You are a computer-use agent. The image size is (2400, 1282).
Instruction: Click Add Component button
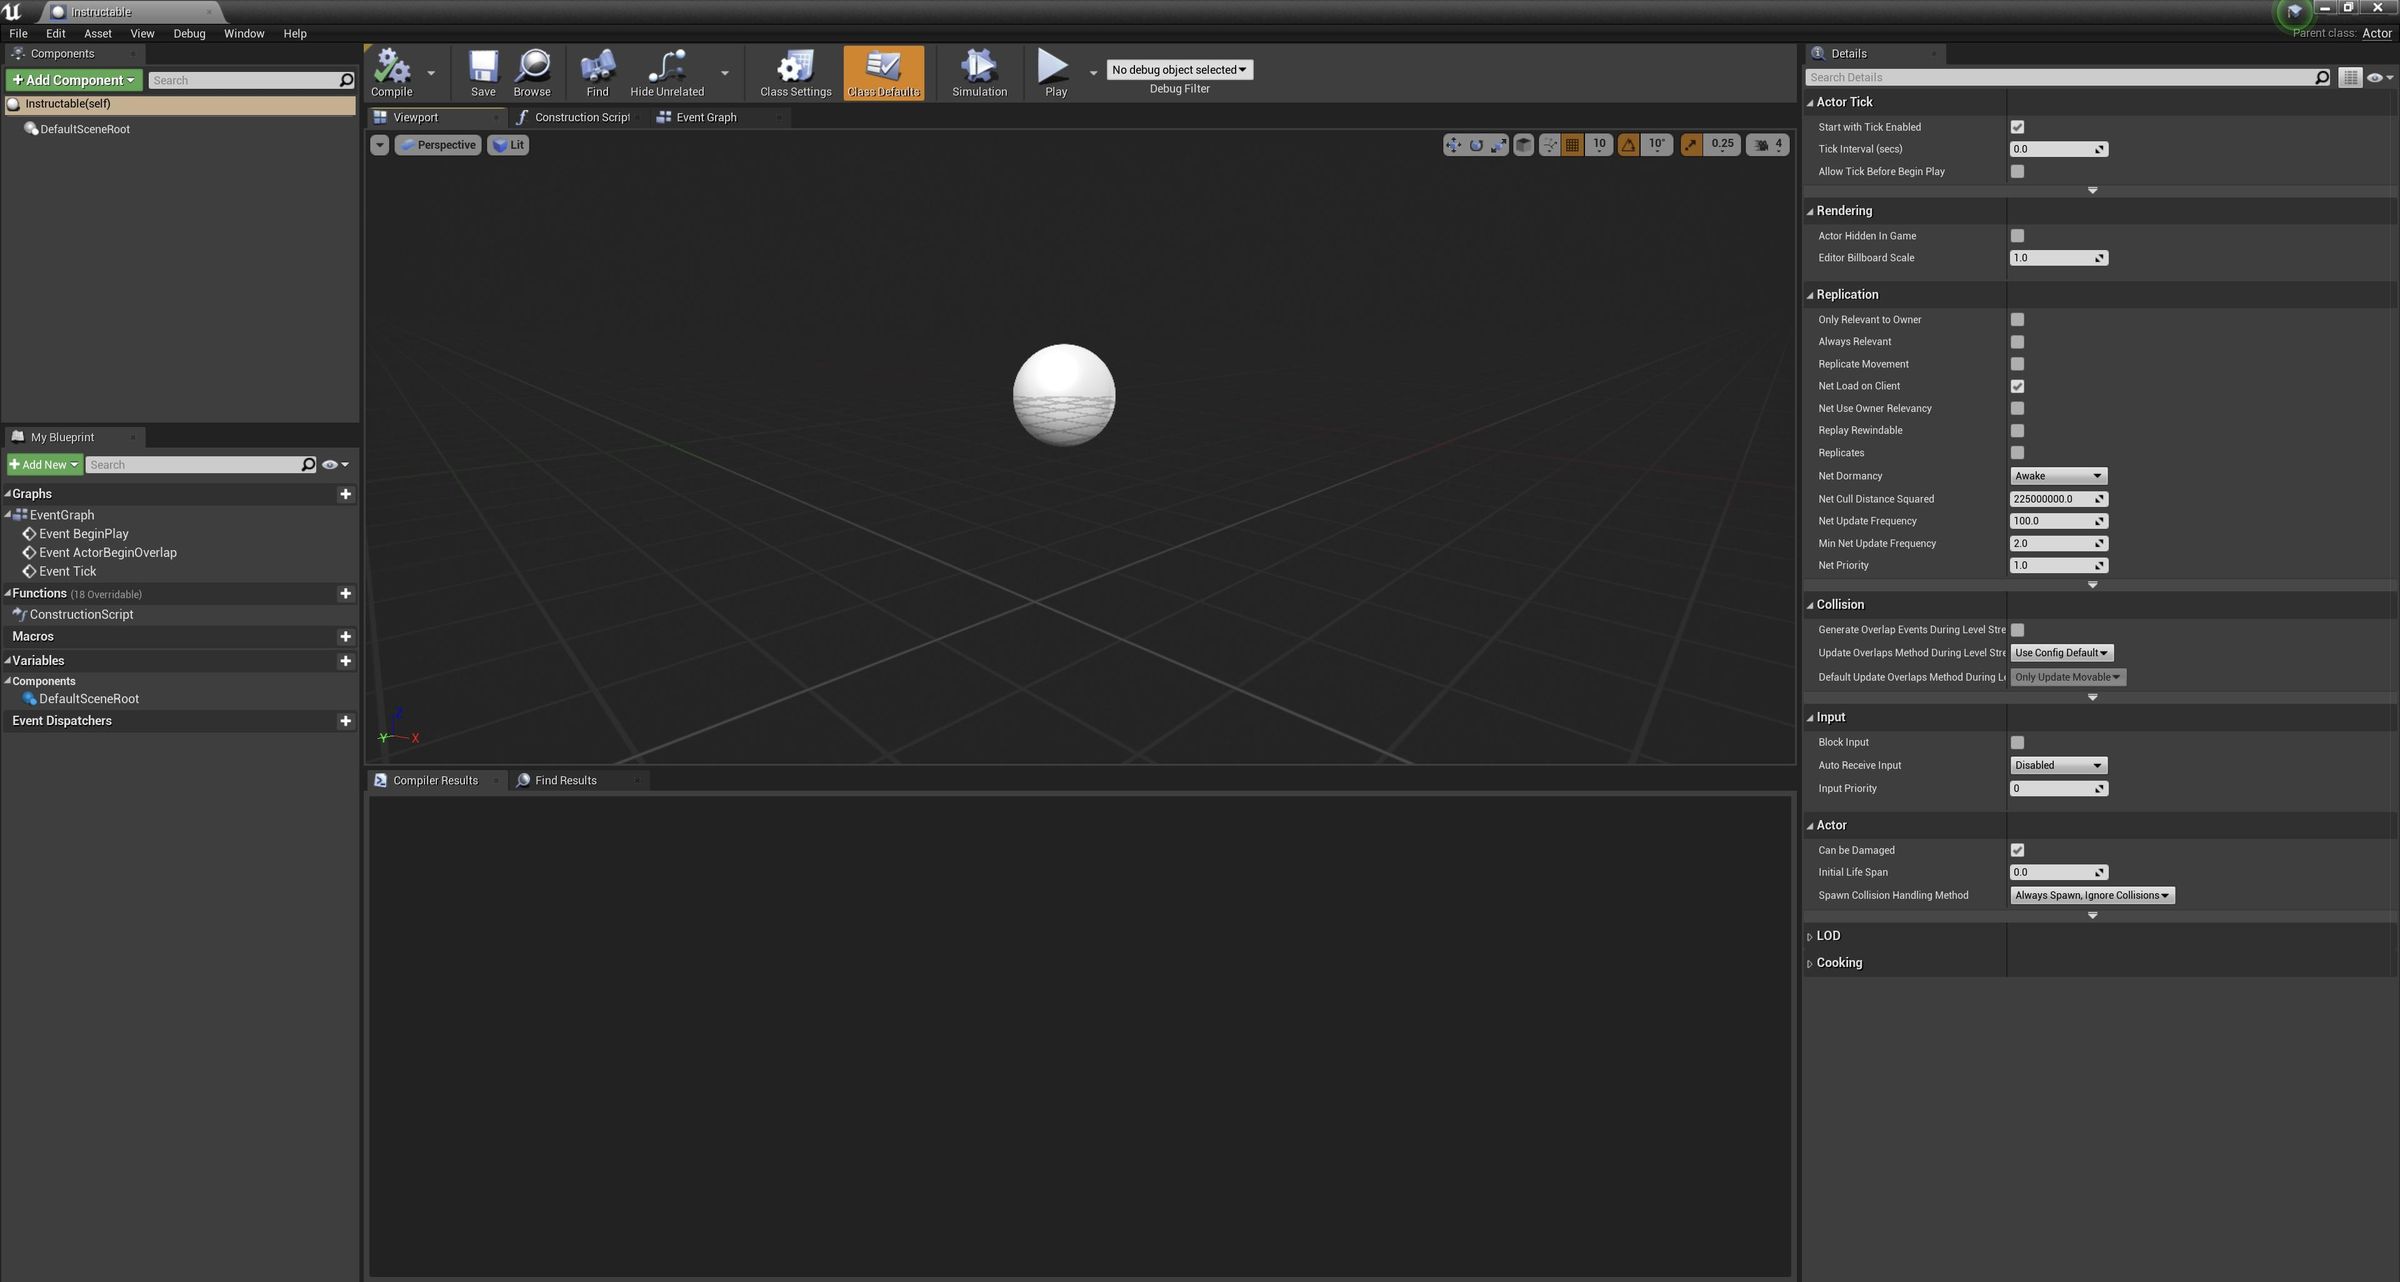[x=74, y=80]
